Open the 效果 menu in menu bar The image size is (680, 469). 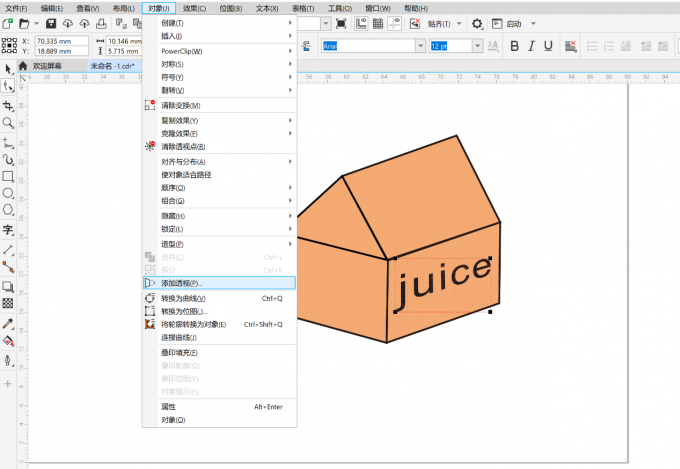tap(193, 7)
